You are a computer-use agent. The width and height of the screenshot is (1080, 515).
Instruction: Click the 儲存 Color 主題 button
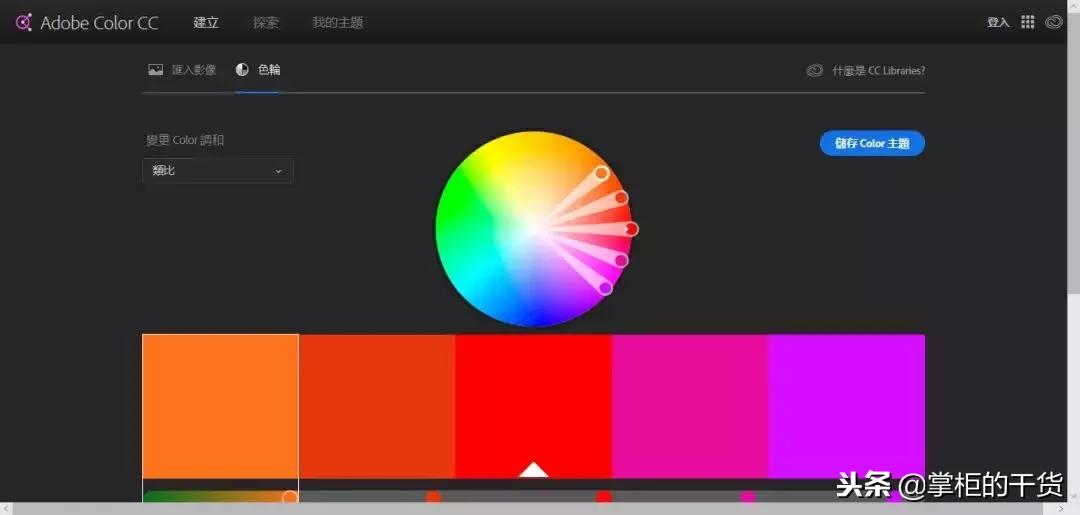(x=872, y=143)
